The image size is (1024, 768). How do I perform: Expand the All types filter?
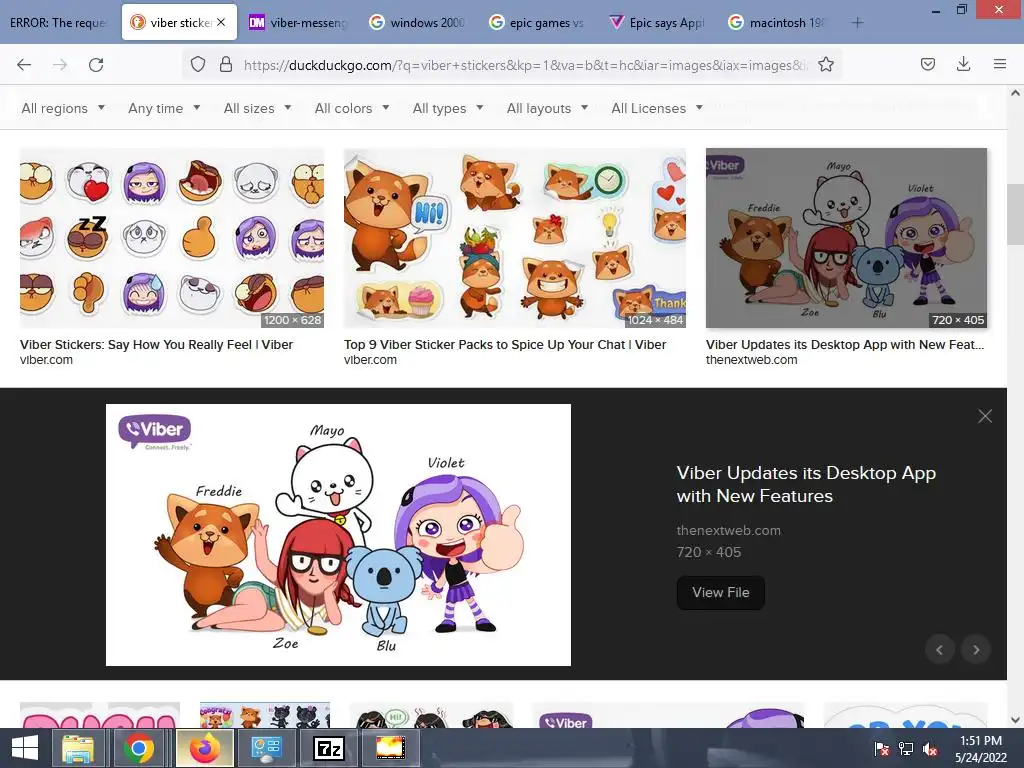tap(448, 108)
